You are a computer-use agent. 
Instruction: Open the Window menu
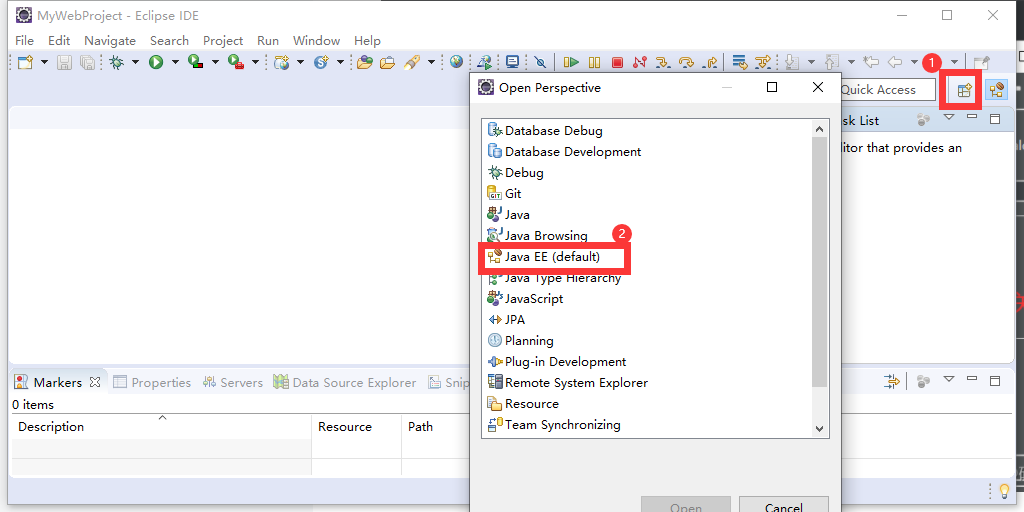click(x=316, y=40)
